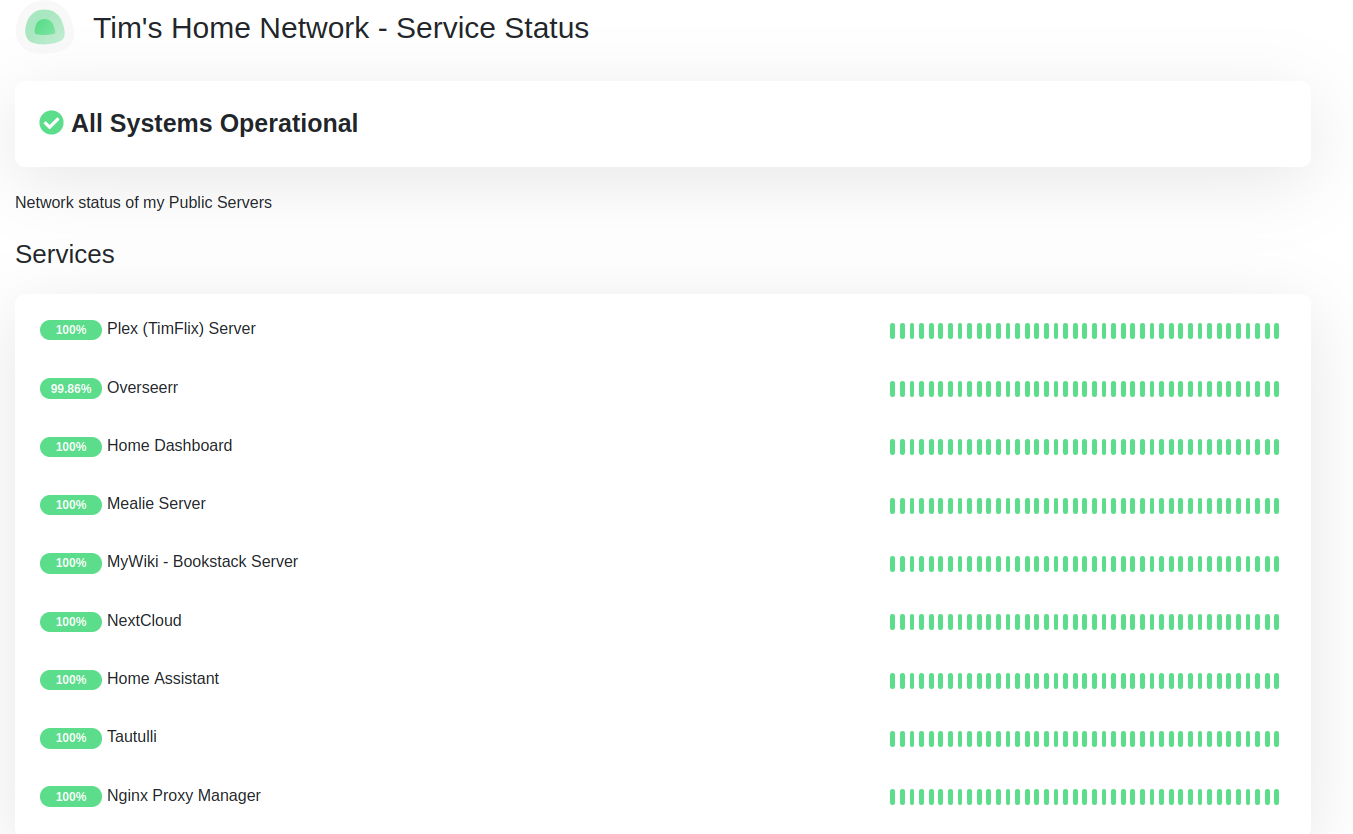The width and height of the screenshot is (1353, 834).
Task: Click the heartbeat bar for Home Assistant
Action: tap(1084, 681)
